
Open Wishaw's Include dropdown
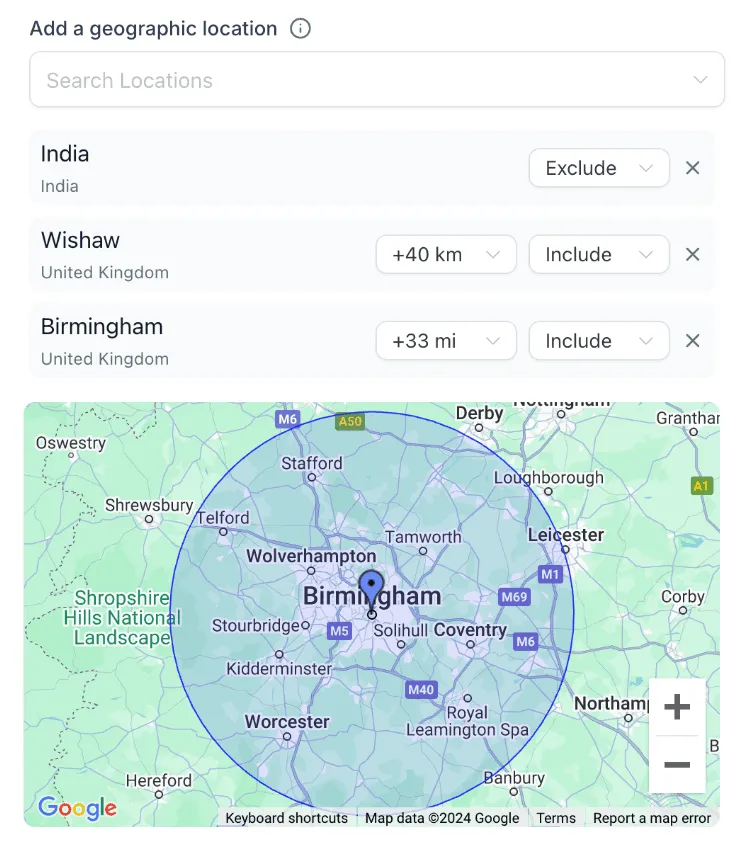(598, 254)
